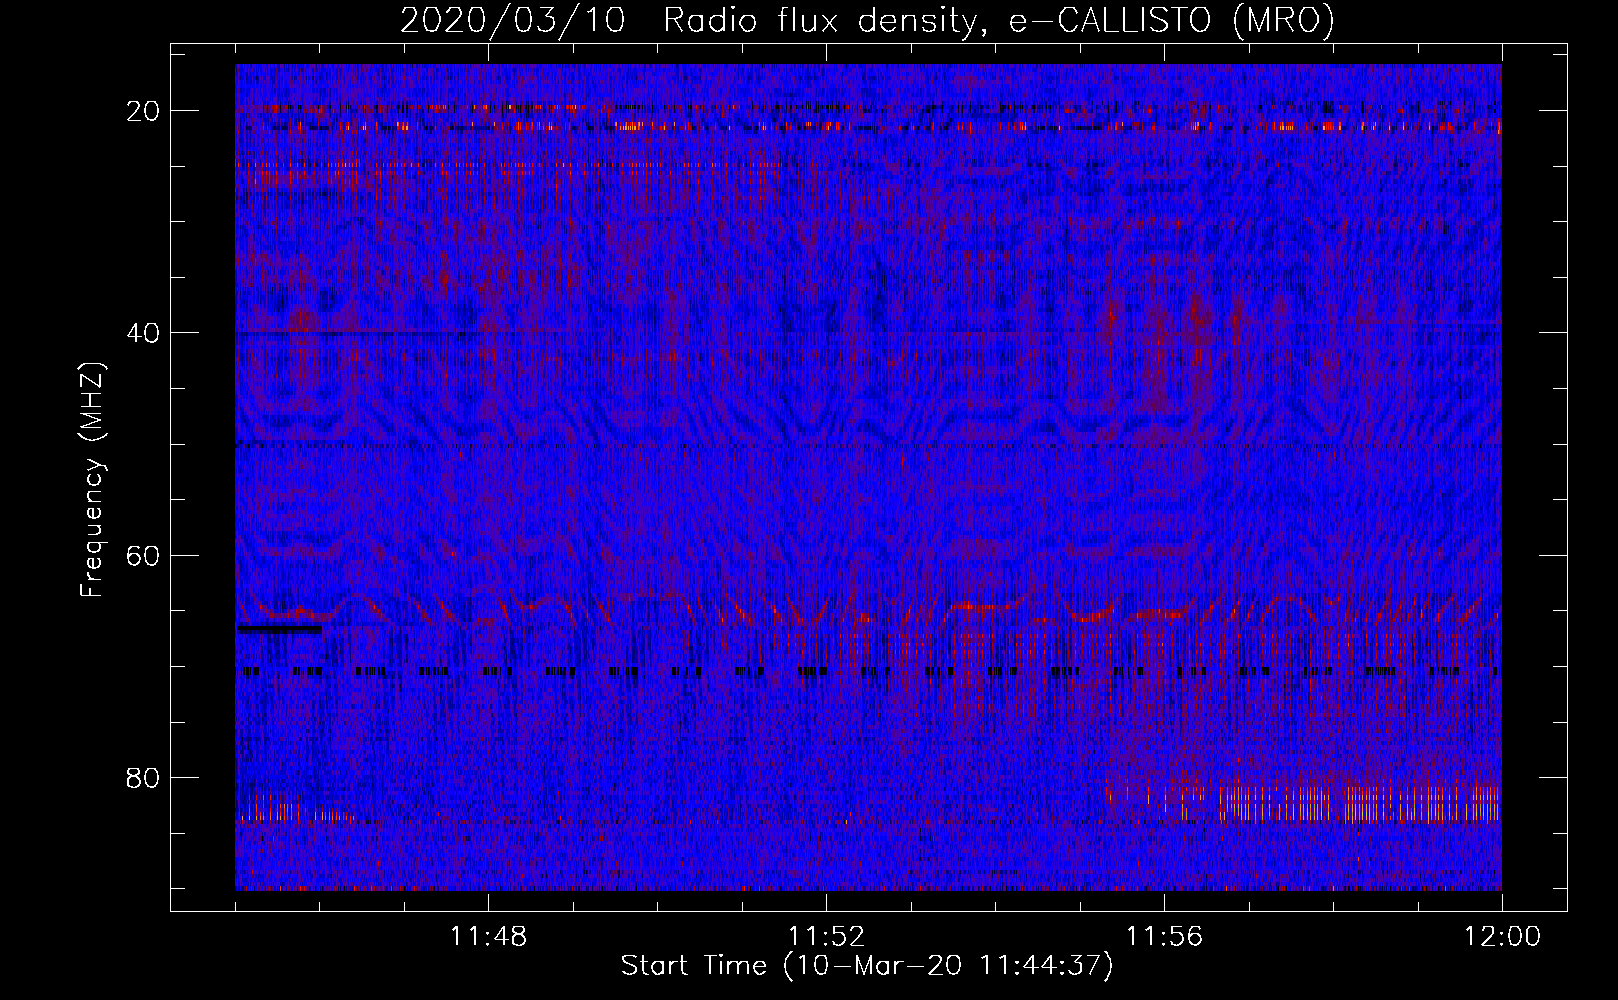Click the 60 MHz frequency tick label

coord(144,555)
